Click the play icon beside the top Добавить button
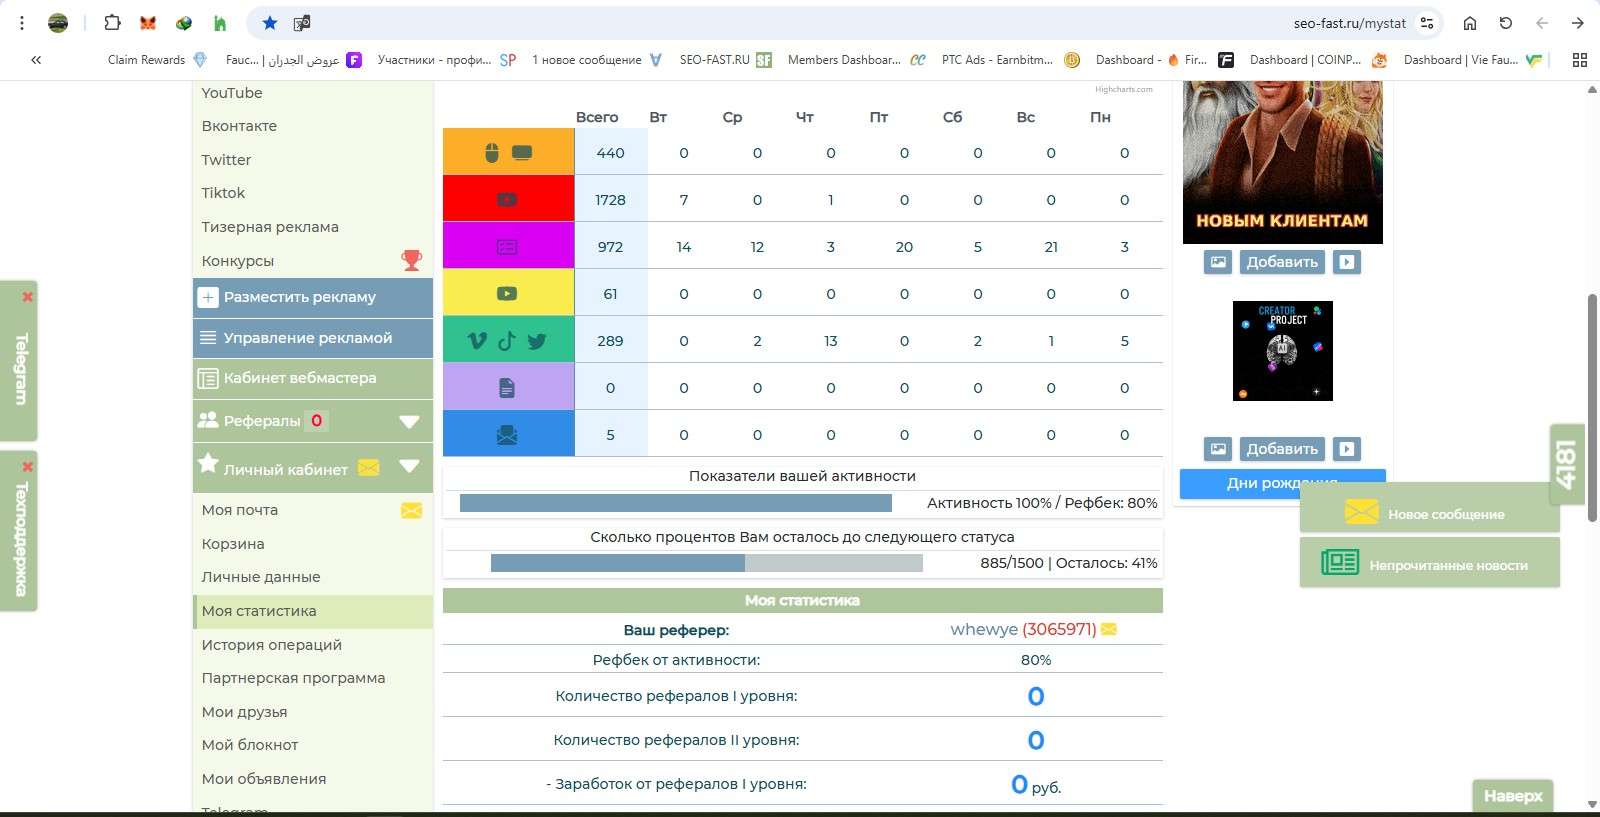1600x817 pixels. point(1347,262)
